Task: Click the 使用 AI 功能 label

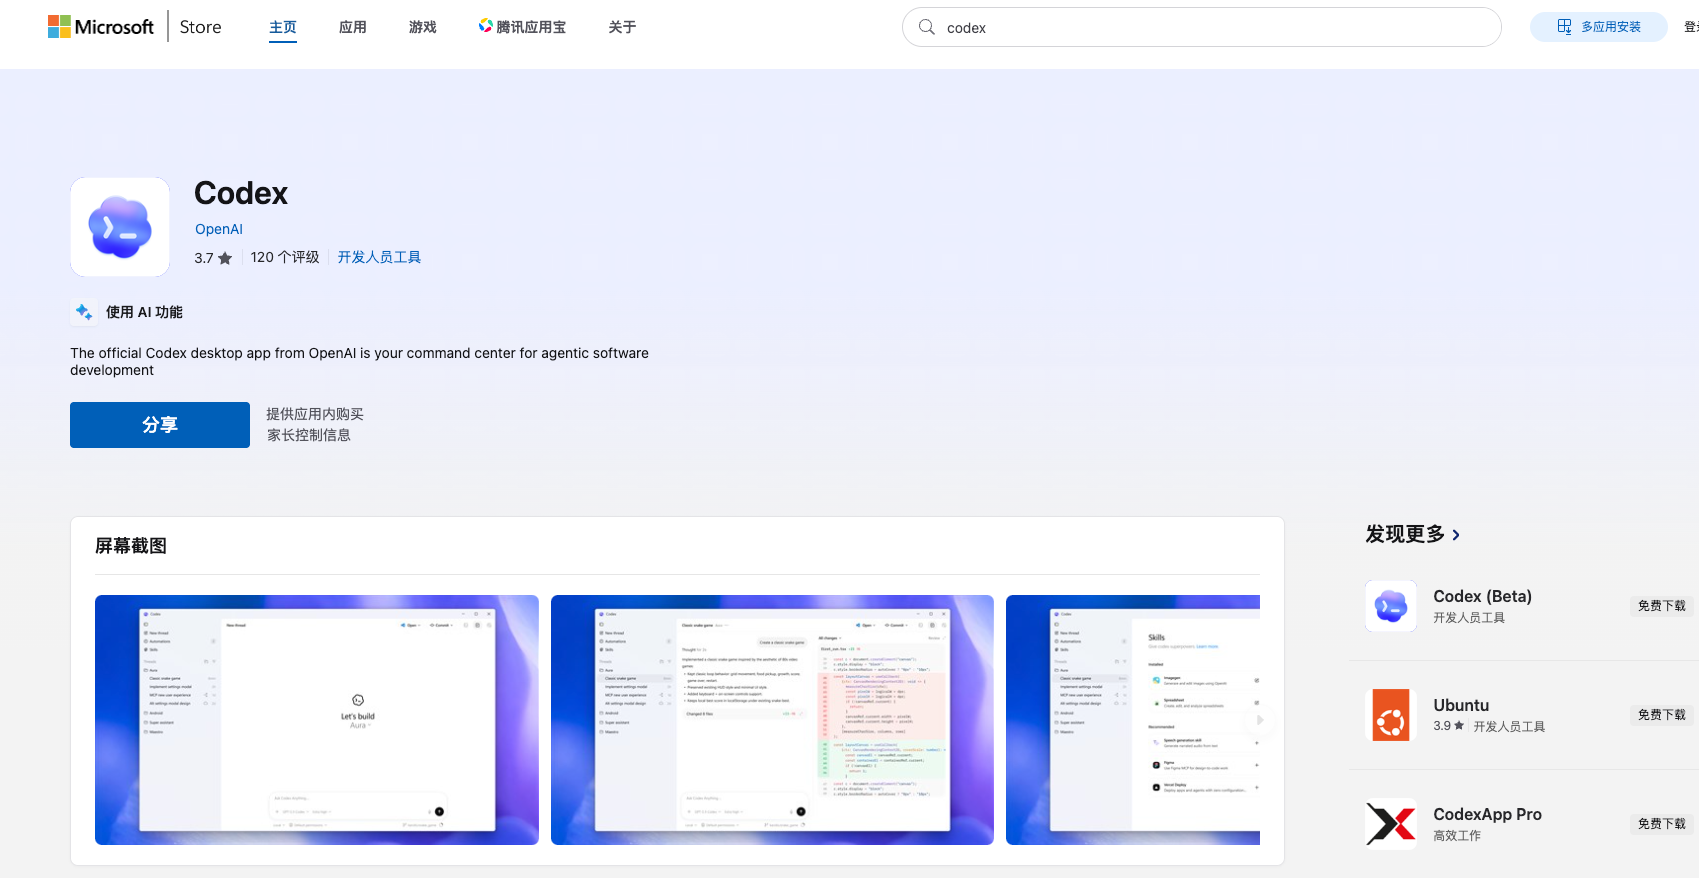Action: click(144, 312)
